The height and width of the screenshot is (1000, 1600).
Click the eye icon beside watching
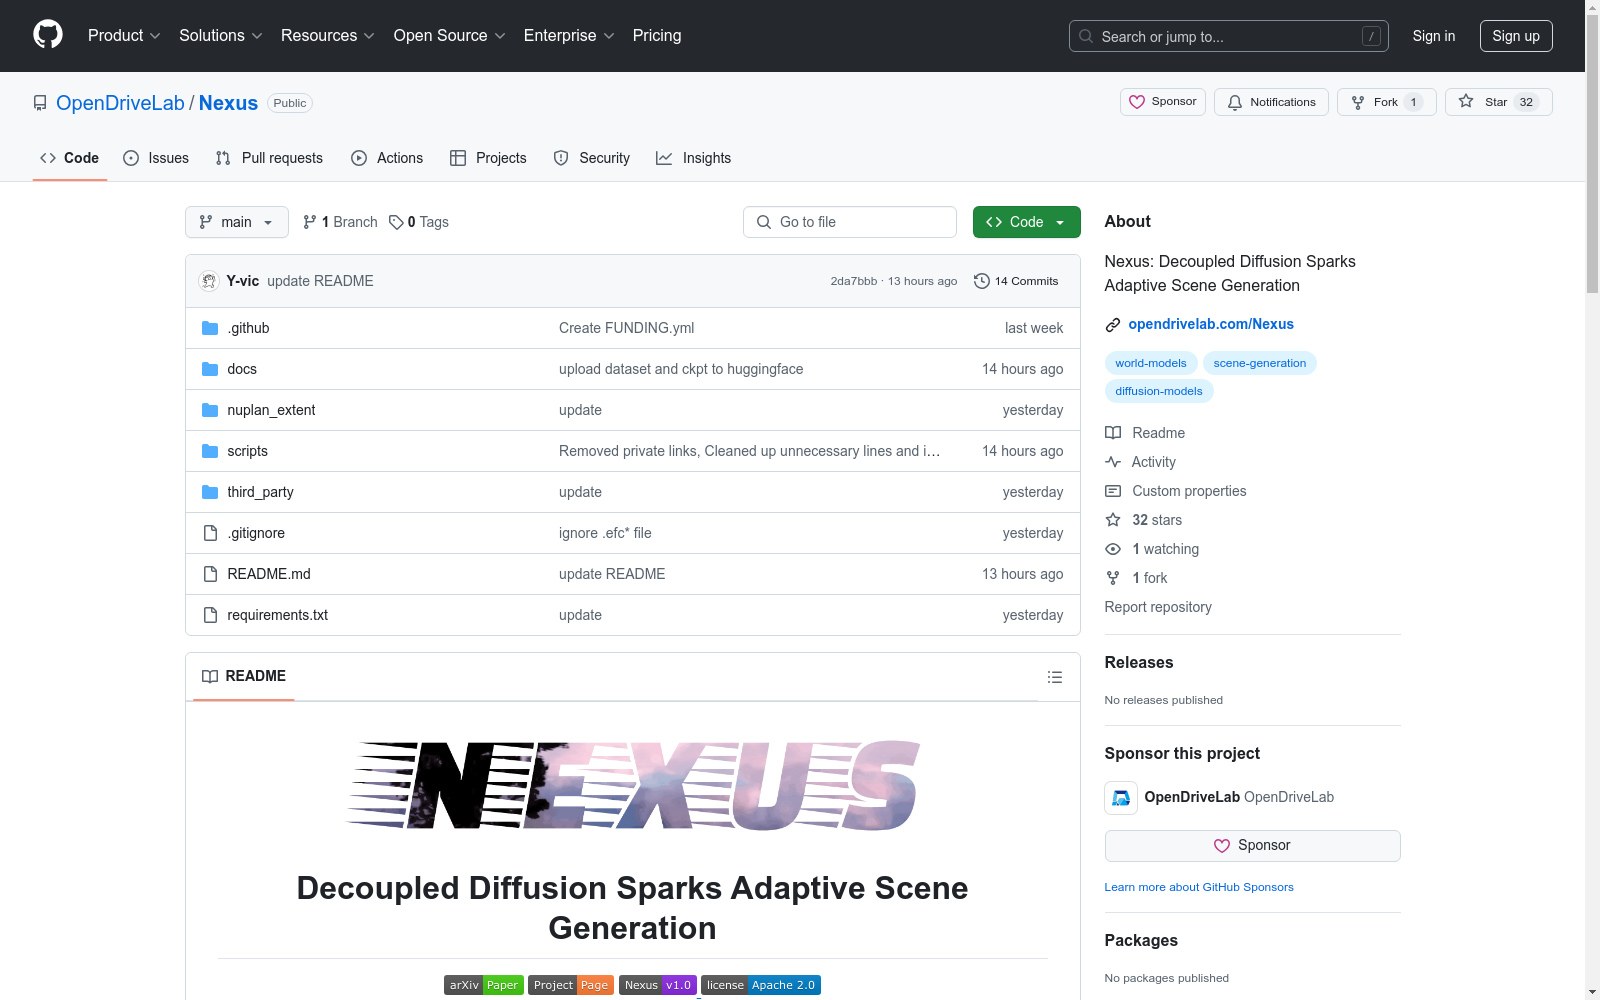coord(1113,549)
